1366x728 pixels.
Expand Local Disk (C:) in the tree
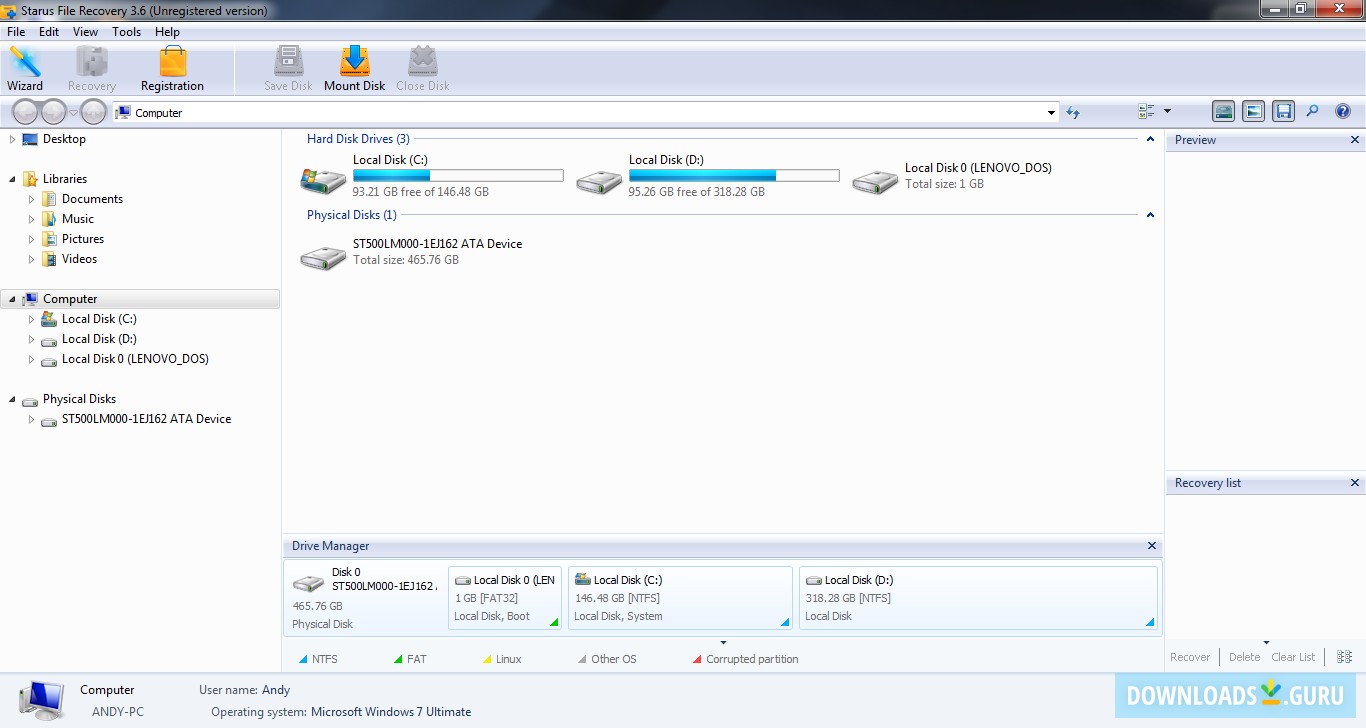click(x=32, y=319)
